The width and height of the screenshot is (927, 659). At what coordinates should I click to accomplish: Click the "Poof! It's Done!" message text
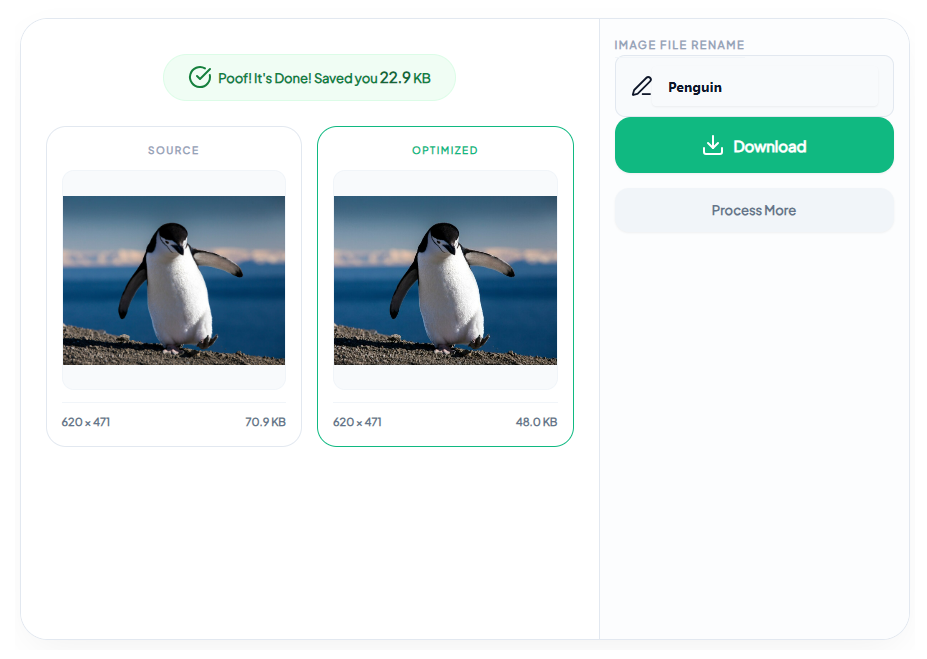(x=275, y=78)
